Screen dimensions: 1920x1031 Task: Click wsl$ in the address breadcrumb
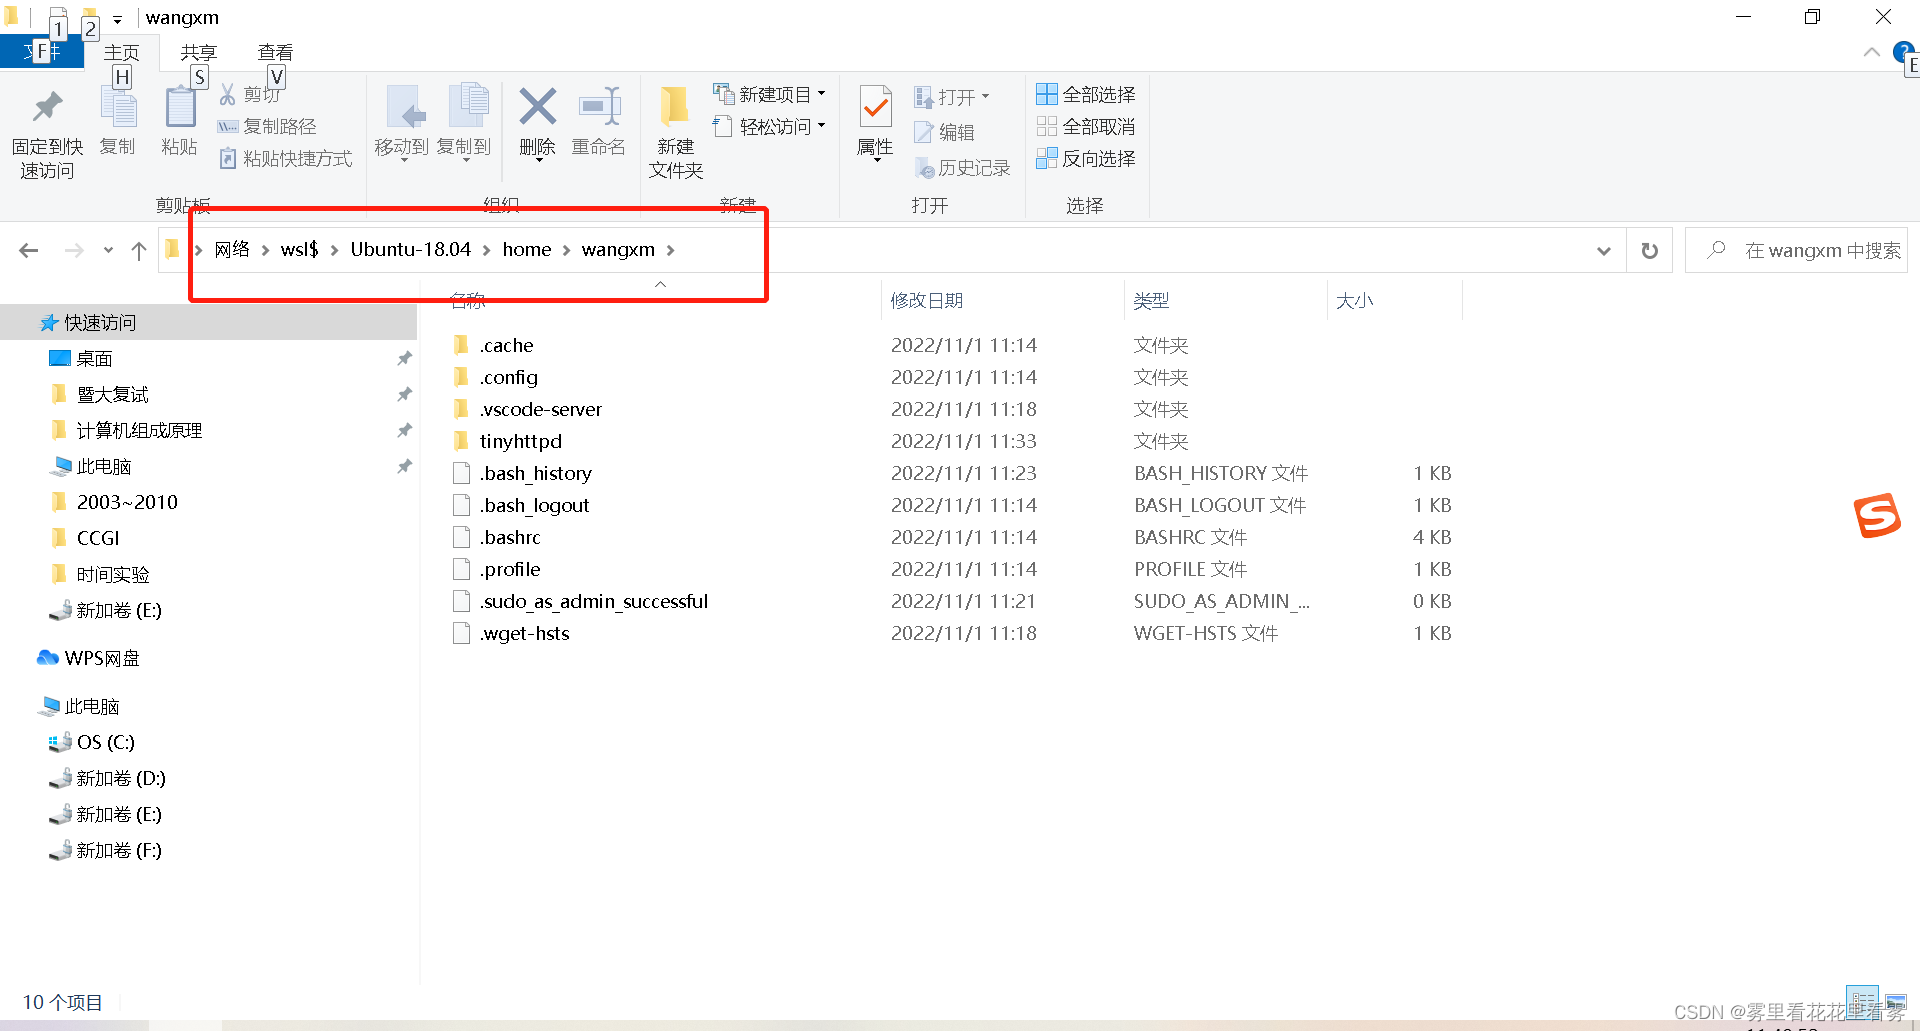click(x=299, y=249)
